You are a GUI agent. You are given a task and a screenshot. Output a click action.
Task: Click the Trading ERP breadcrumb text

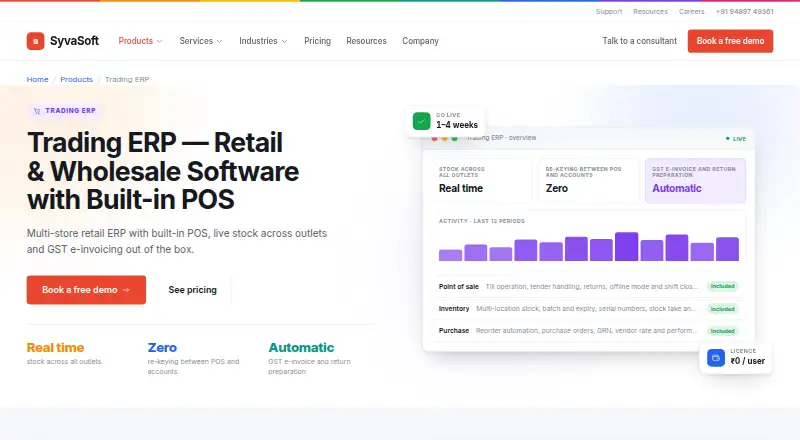(x=127, y=80)
